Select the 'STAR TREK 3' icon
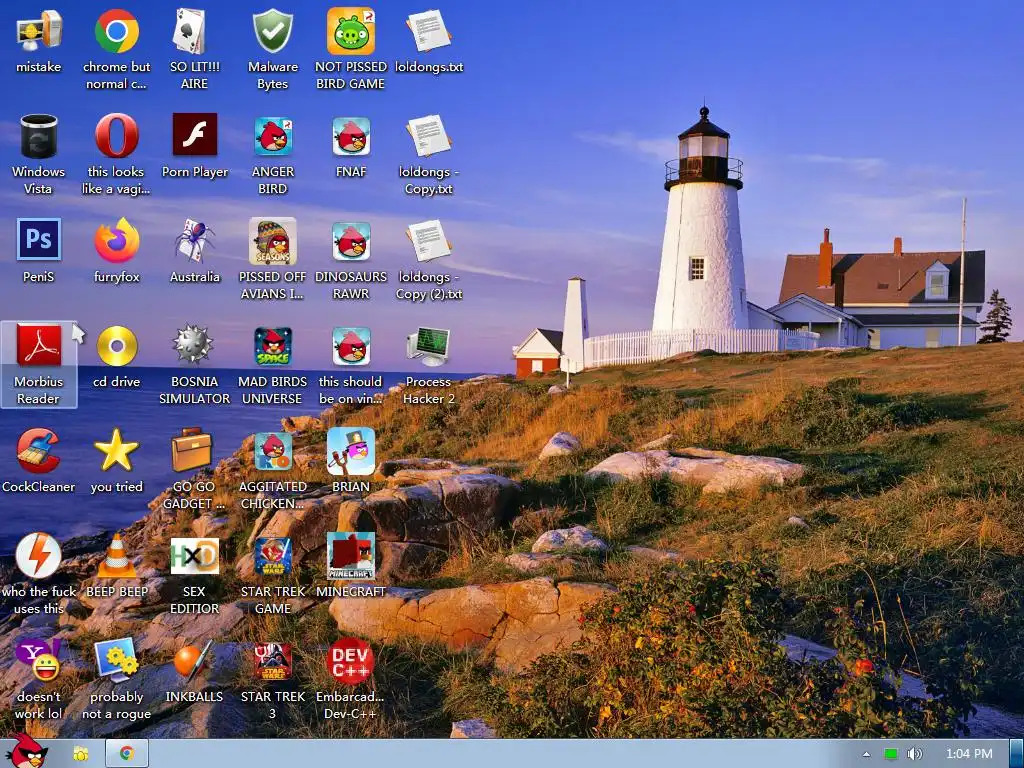1024x768 pixels. (272, 660)
